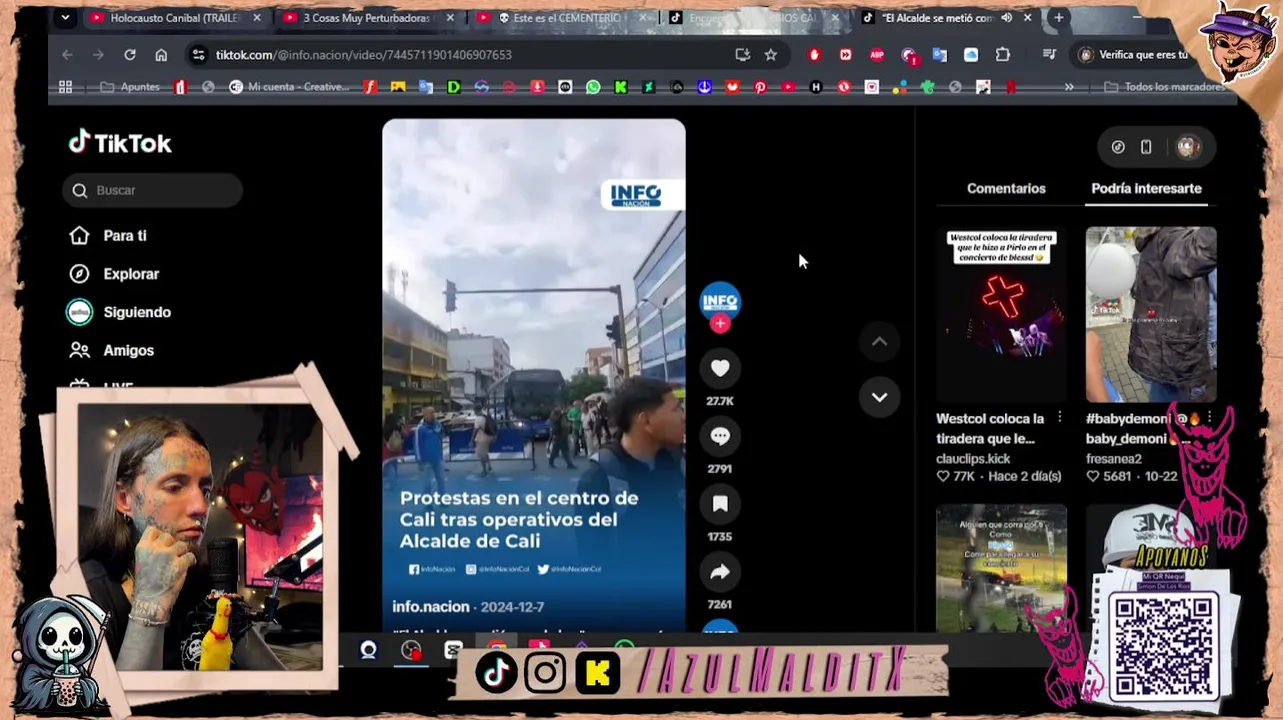Open site information icon in address bar
This screenshot has width=1283, height=720.
[198, 55]
